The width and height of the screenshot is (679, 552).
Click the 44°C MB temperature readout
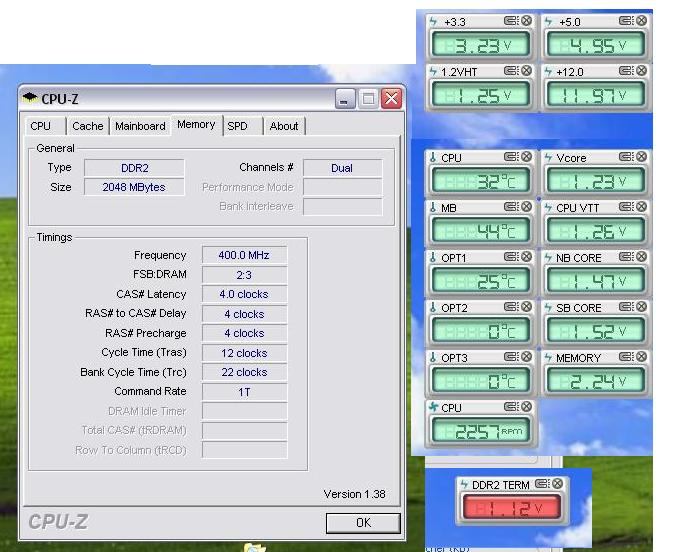click(481, 231)
